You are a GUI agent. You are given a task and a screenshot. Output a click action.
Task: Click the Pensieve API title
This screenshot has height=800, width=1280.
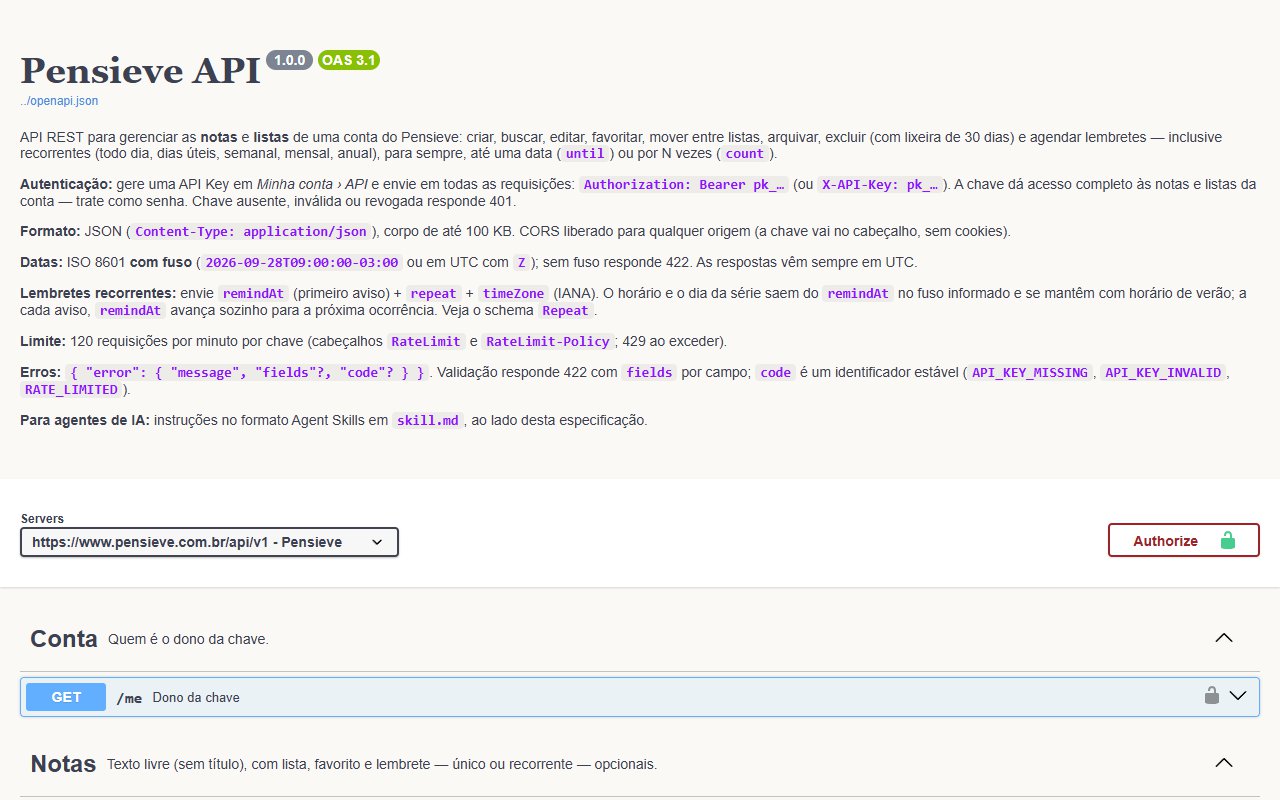pos(140,70)
